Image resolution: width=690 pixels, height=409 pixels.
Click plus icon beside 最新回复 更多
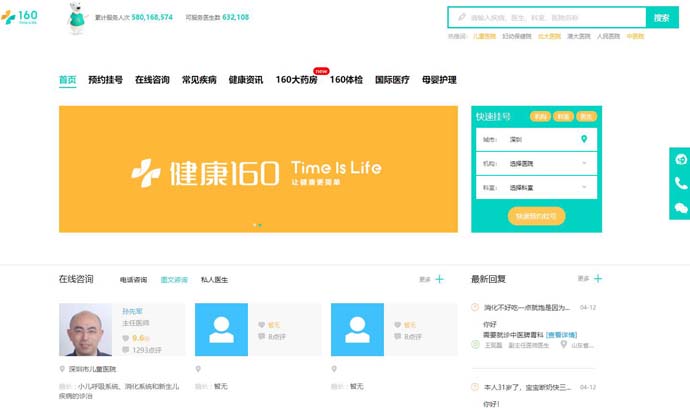pyautogui.click(x=598, y=279)
